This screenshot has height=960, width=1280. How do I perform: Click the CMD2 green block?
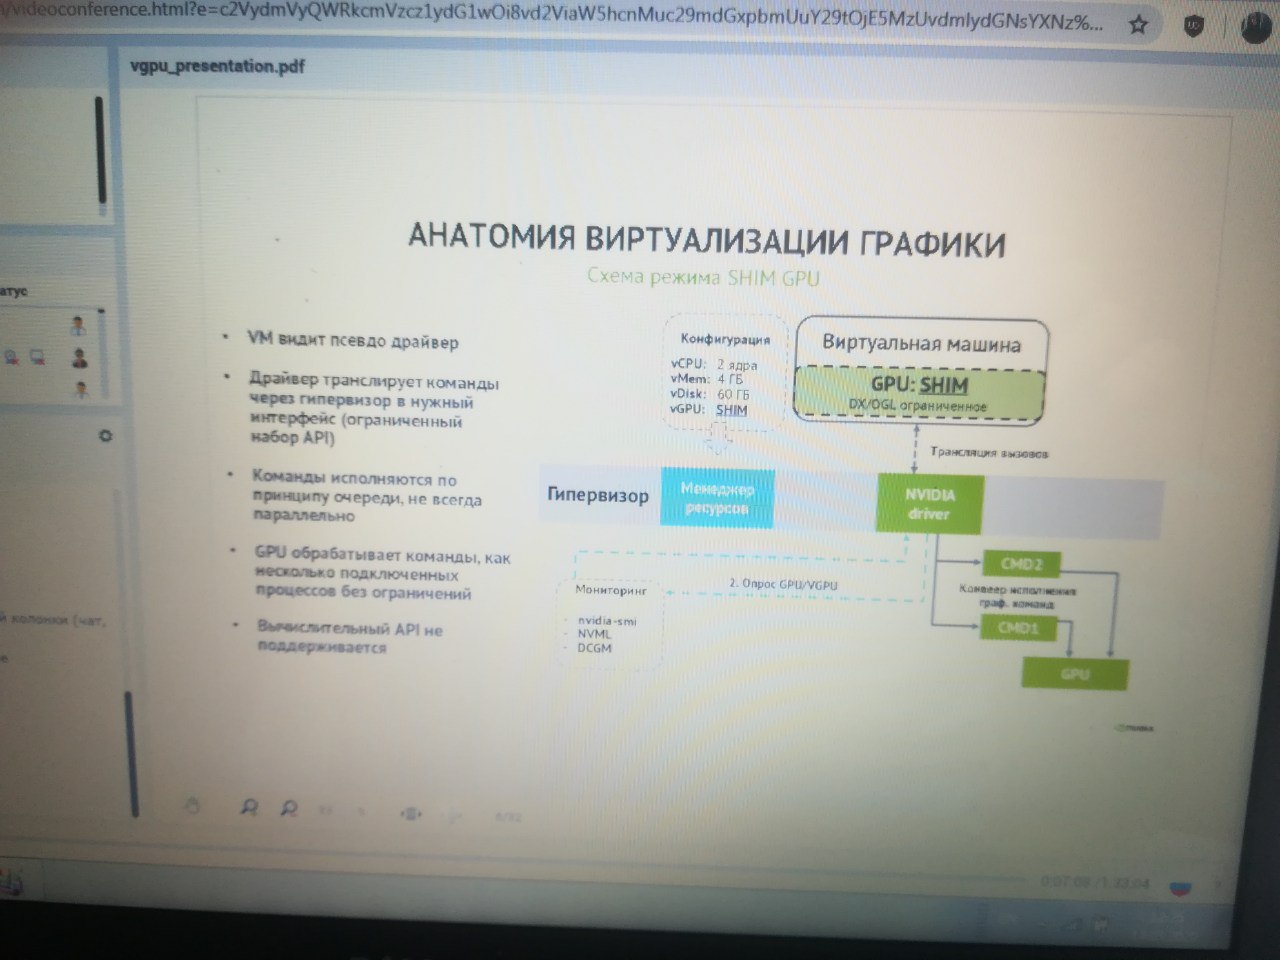(x=1021, y=564)
